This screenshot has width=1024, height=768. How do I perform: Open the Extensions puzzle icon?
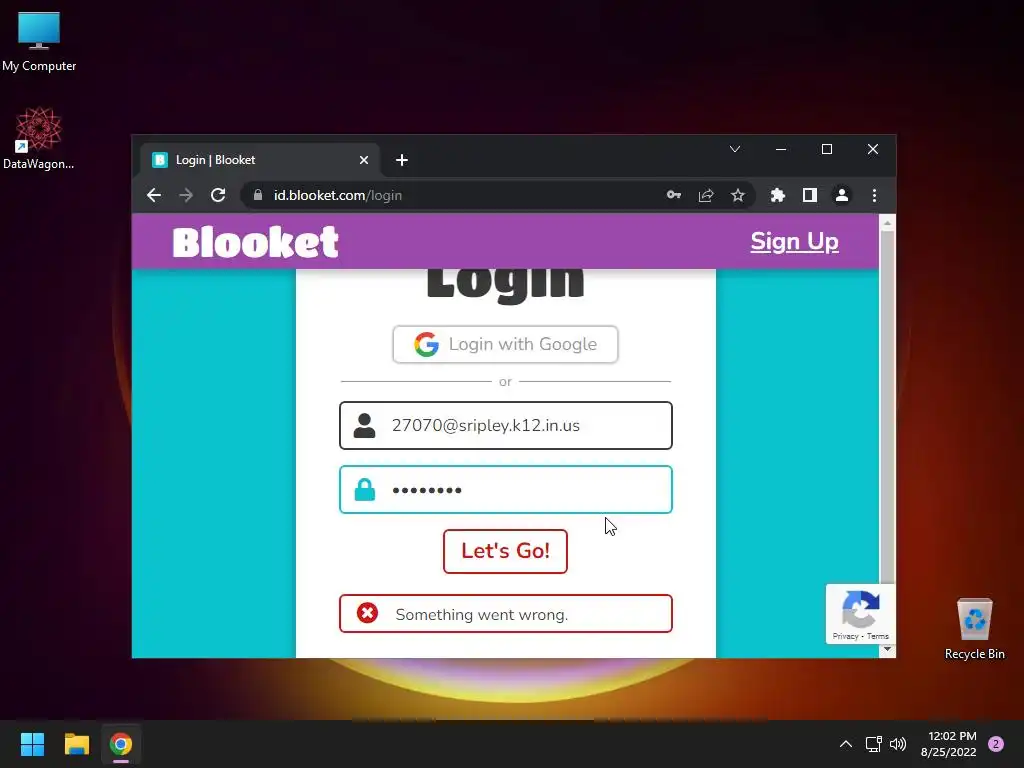(x=778, y=195)
